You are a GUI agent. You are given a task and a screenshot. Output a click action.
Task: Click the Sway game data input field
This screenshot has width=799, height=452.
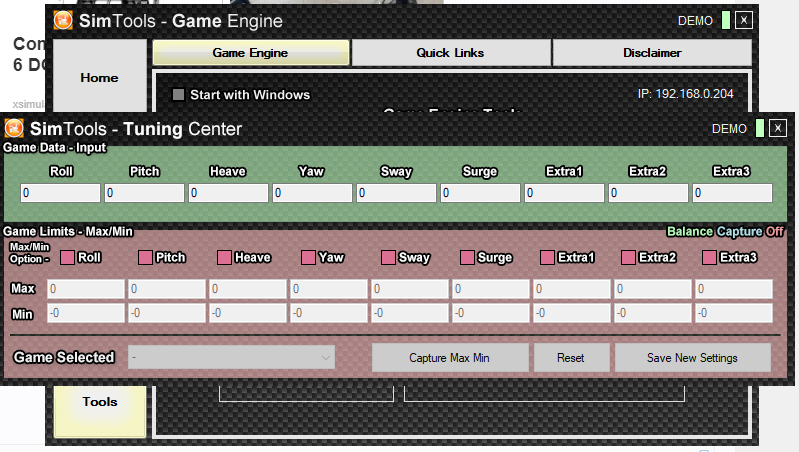(x=396, y=193)
